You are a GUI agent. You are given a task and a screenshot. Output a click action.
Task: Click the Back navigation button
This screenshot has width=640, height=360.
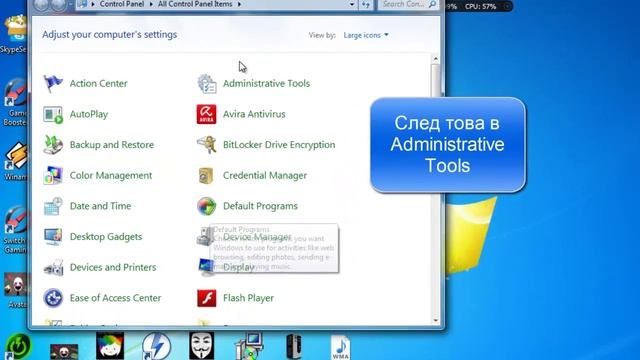coord(41,4)
